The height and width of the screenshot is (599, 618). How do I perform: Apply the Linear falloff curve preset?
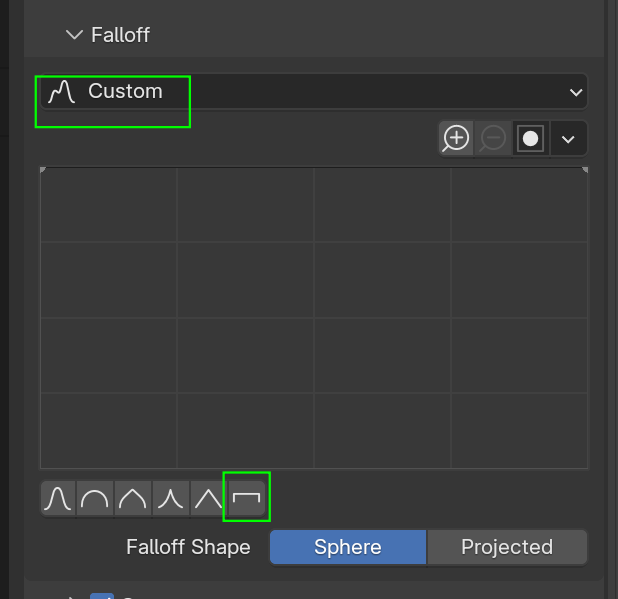208,498
